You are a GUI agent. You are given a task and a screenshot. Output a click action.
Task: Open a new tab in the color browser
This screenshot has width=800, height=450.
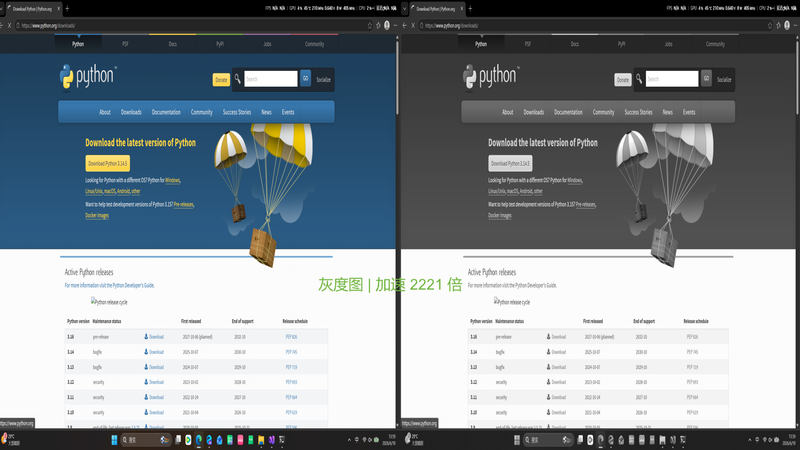67,8
